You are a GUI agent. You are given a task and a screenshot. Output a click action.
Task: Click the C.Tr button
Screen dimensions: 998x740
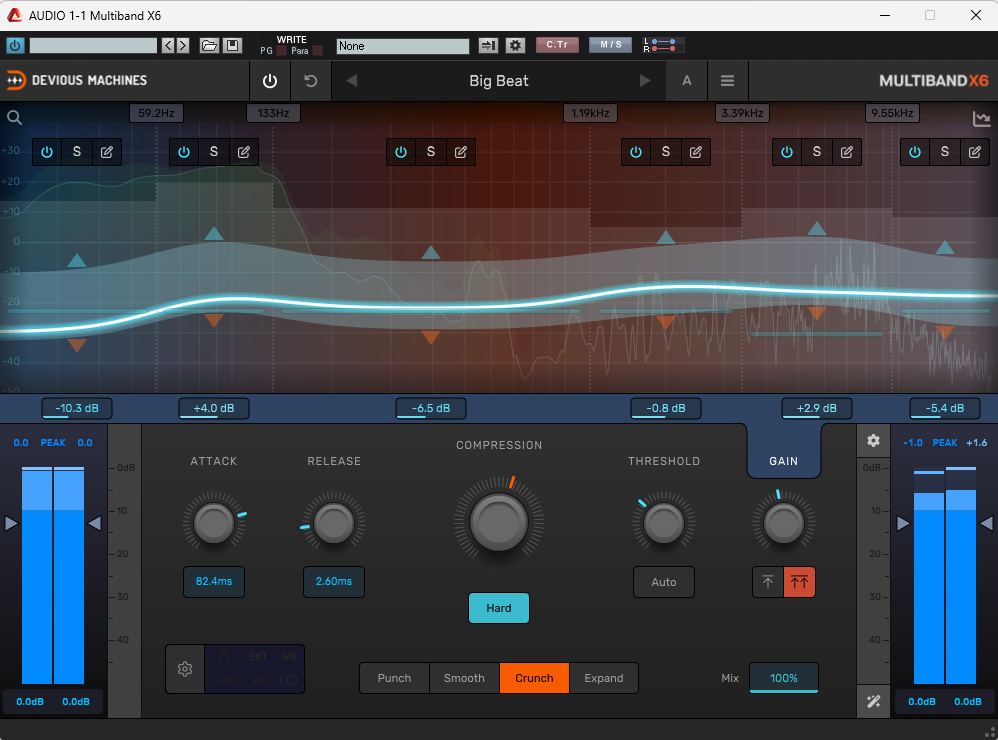(557, 45)
